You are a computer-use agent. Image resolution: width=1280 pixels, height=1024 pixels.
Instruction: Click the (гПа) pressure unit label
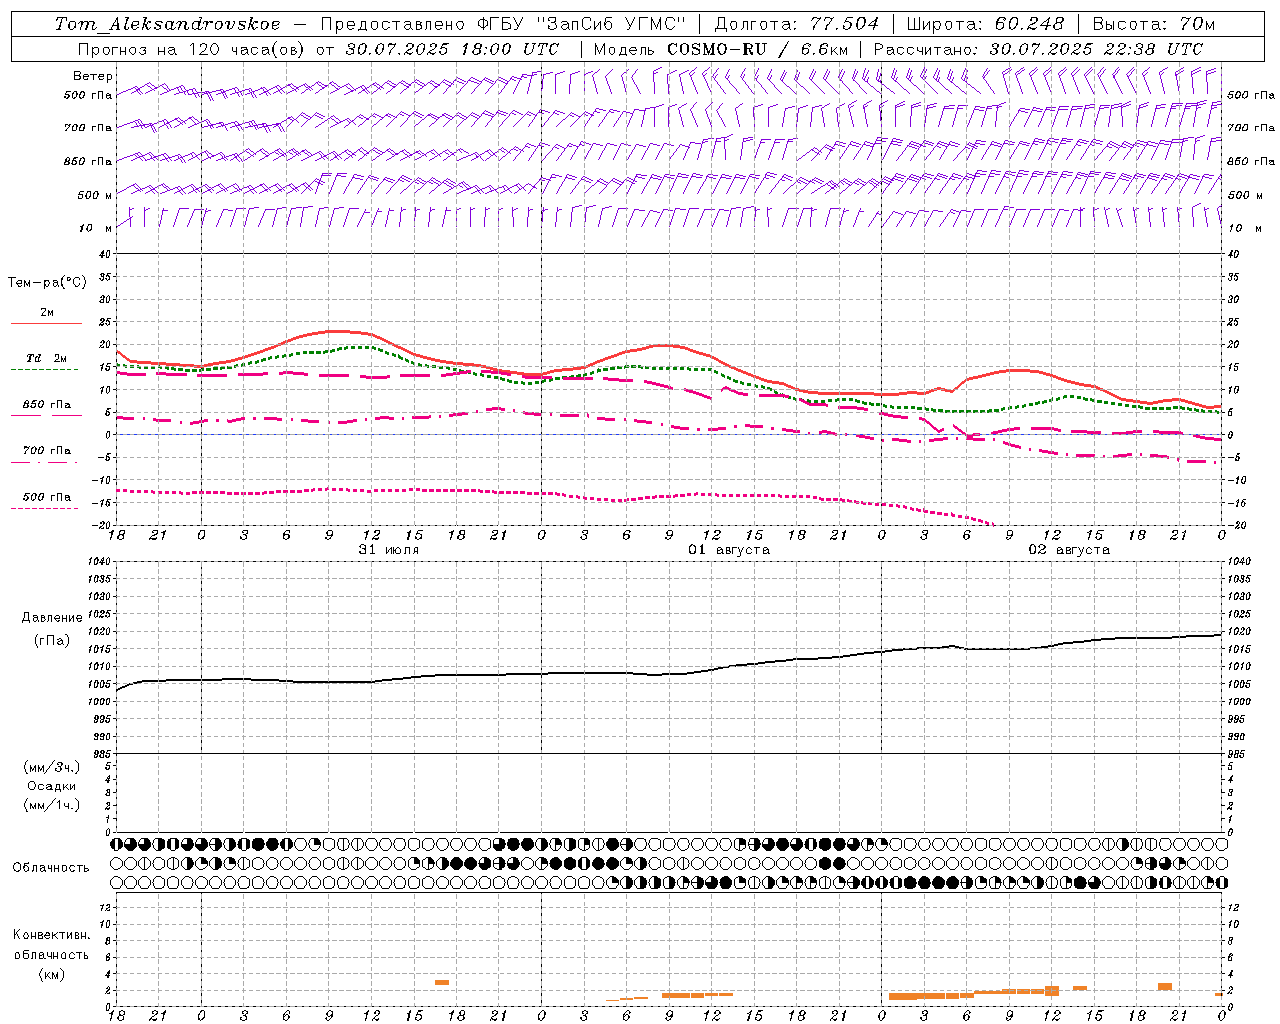pyautogui.click(x=52, y=641)
